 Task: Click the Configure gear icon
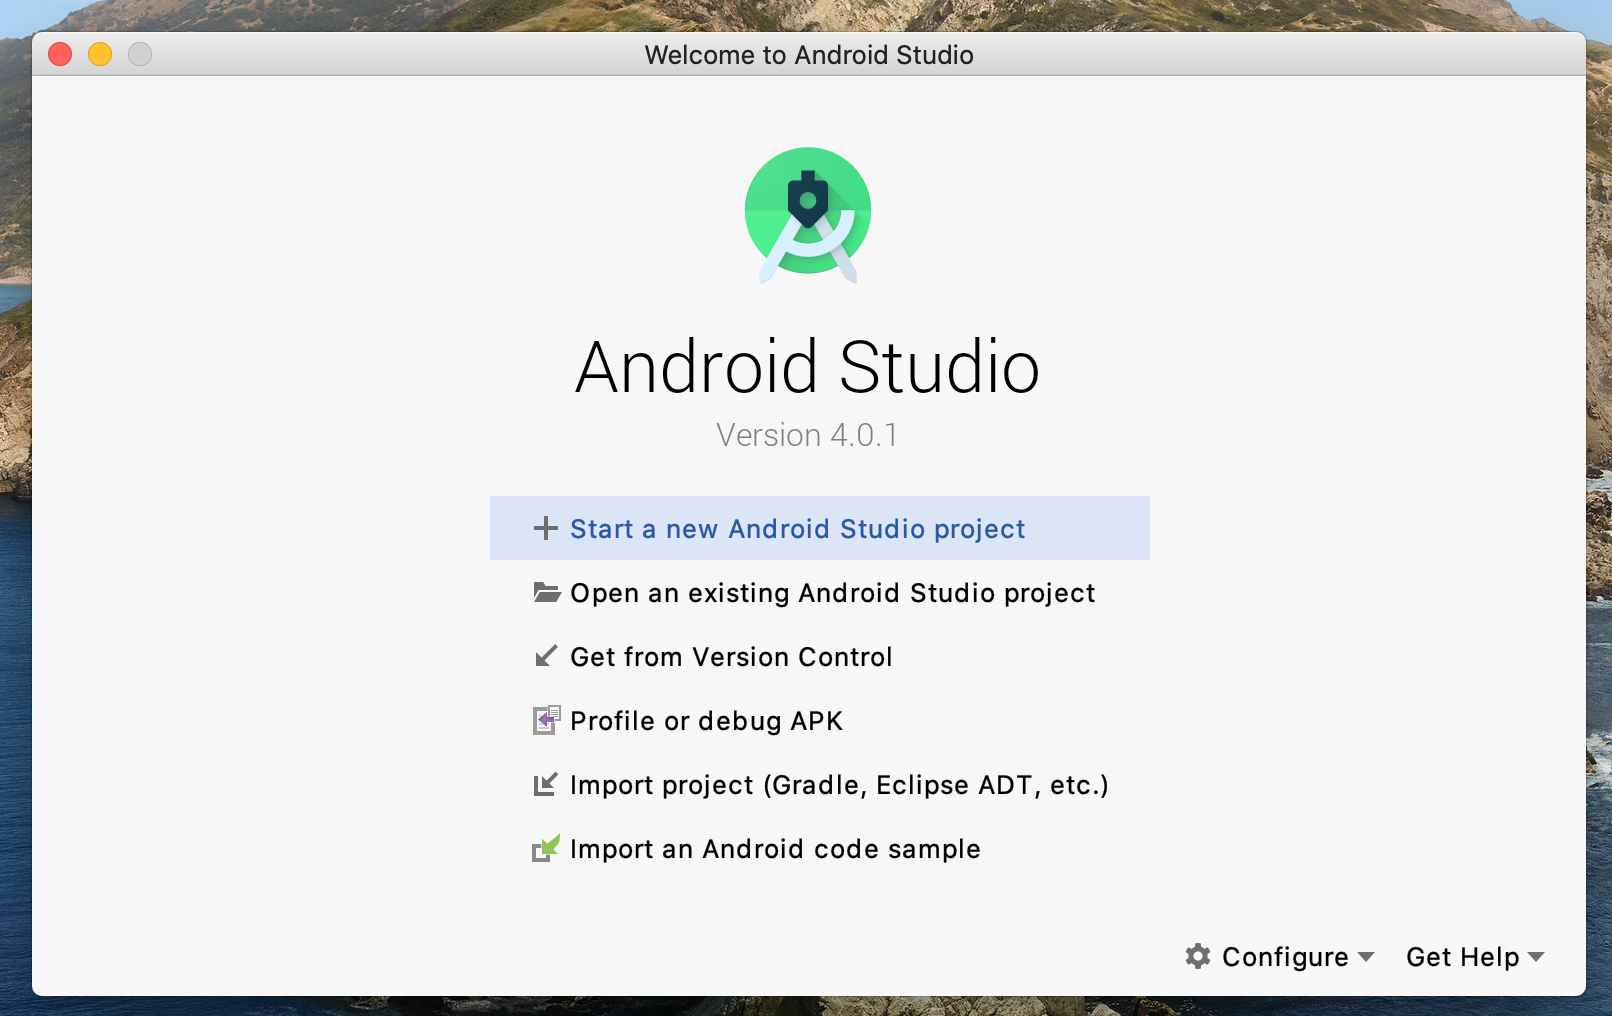pos(1198,956)
